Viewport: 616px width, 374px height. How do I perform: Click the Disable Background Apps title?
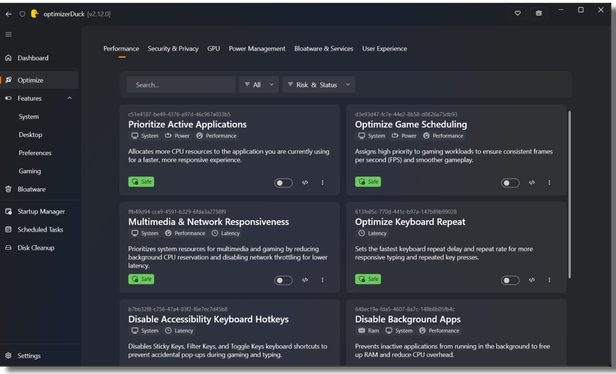[x=408, y=319]
